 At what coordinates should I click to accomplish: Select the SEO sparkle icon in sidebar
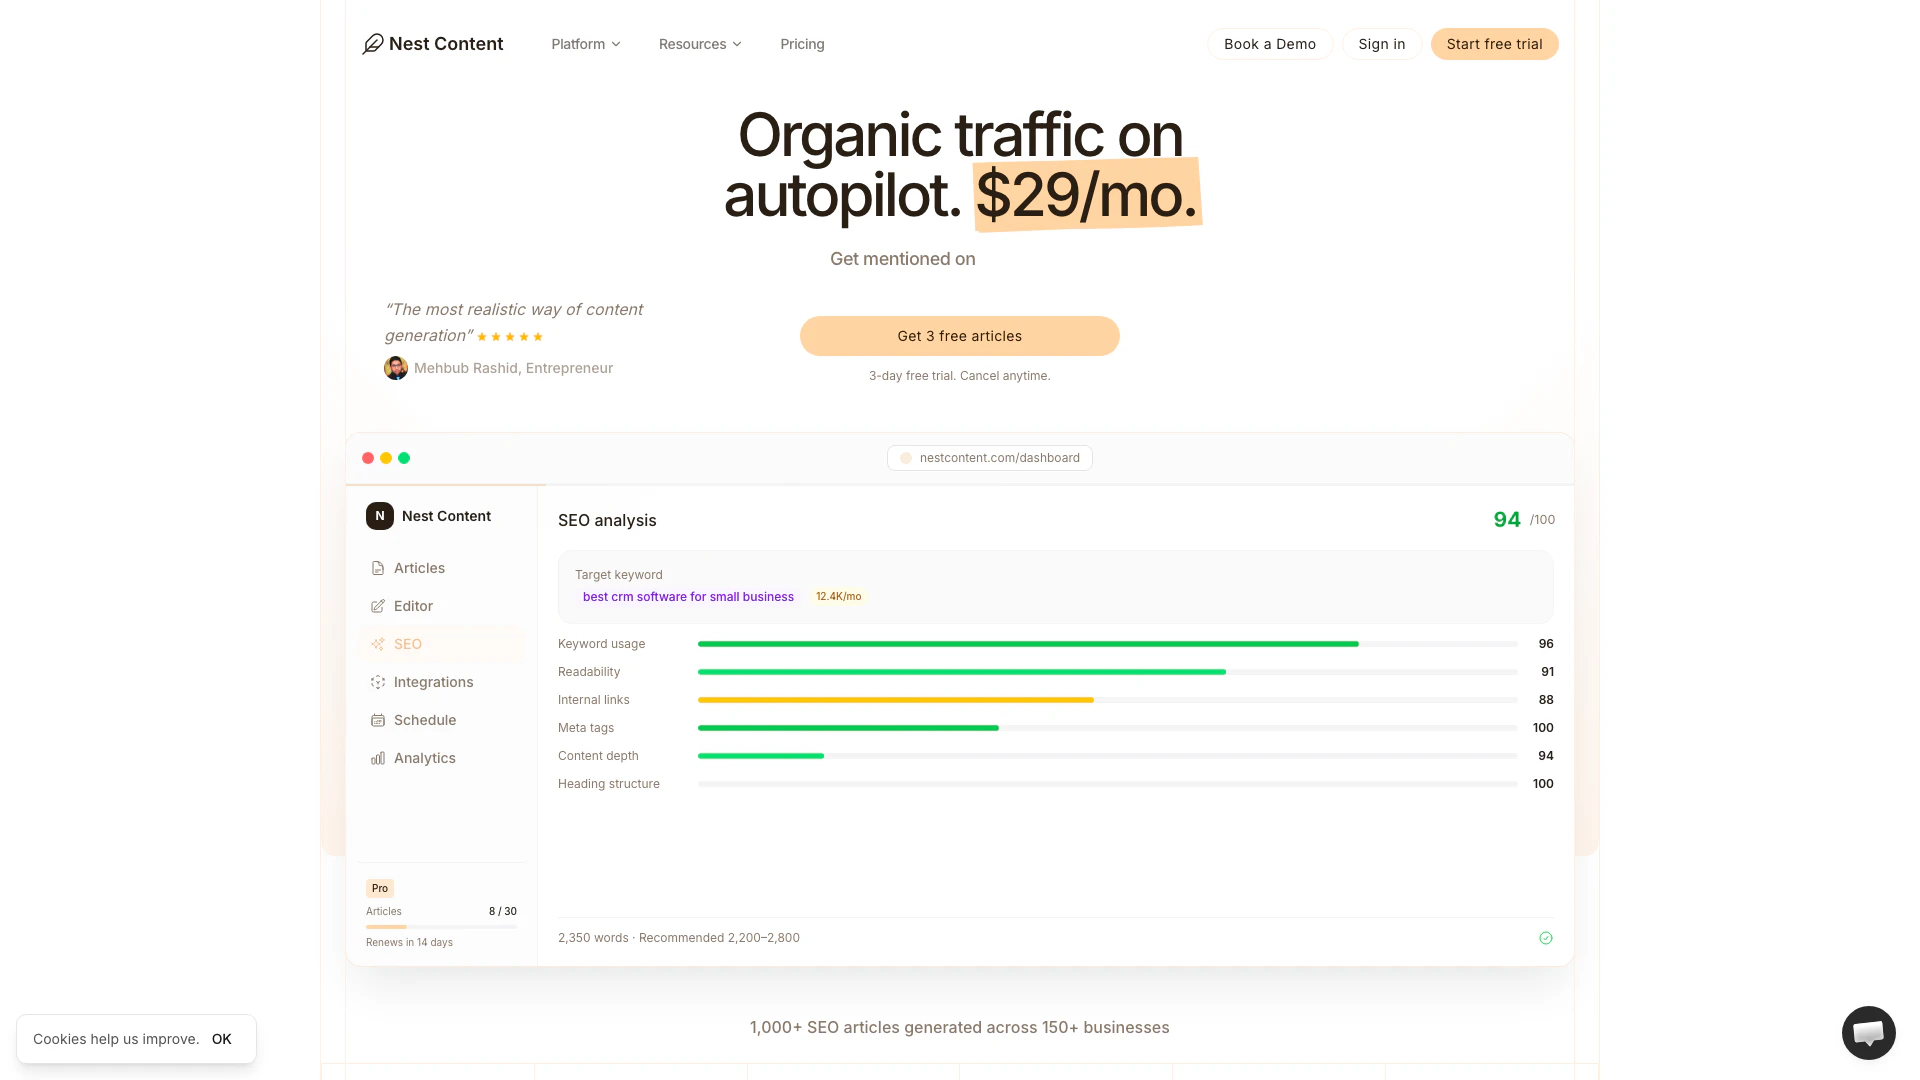[x=378, y=644]
